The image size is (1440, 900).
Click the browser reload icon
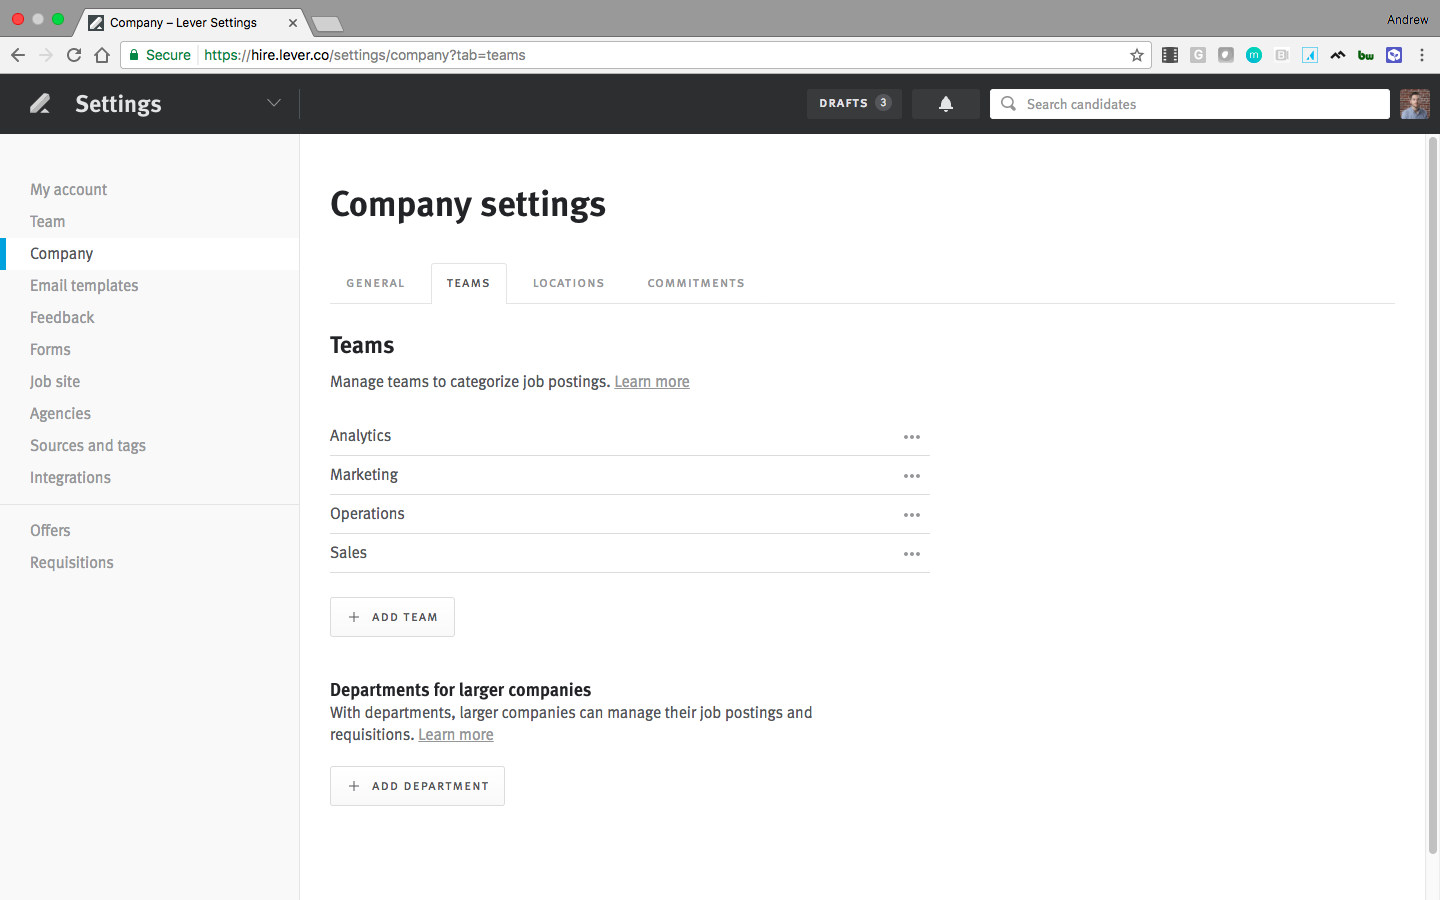[x=74, y=55]
